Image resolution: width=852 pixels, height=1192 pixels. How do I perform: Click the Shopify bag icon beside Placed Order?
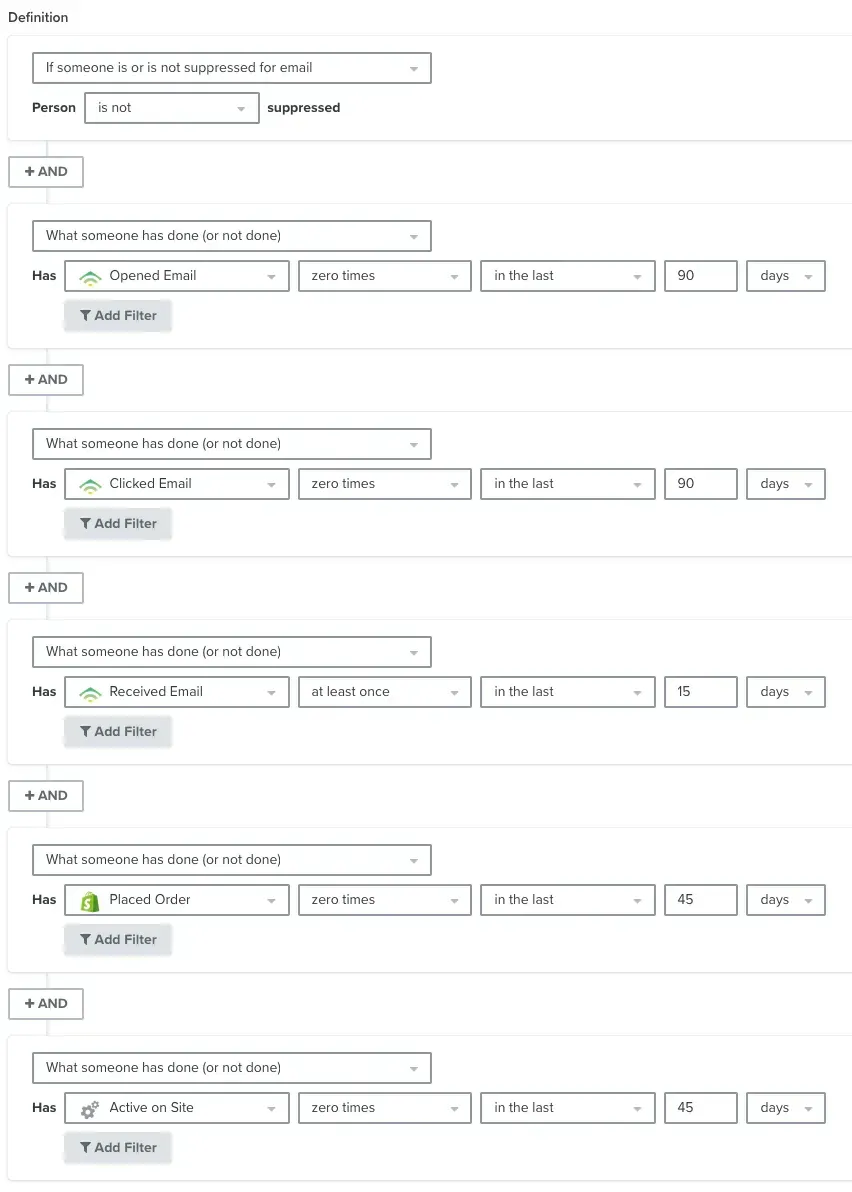[90, 900]
